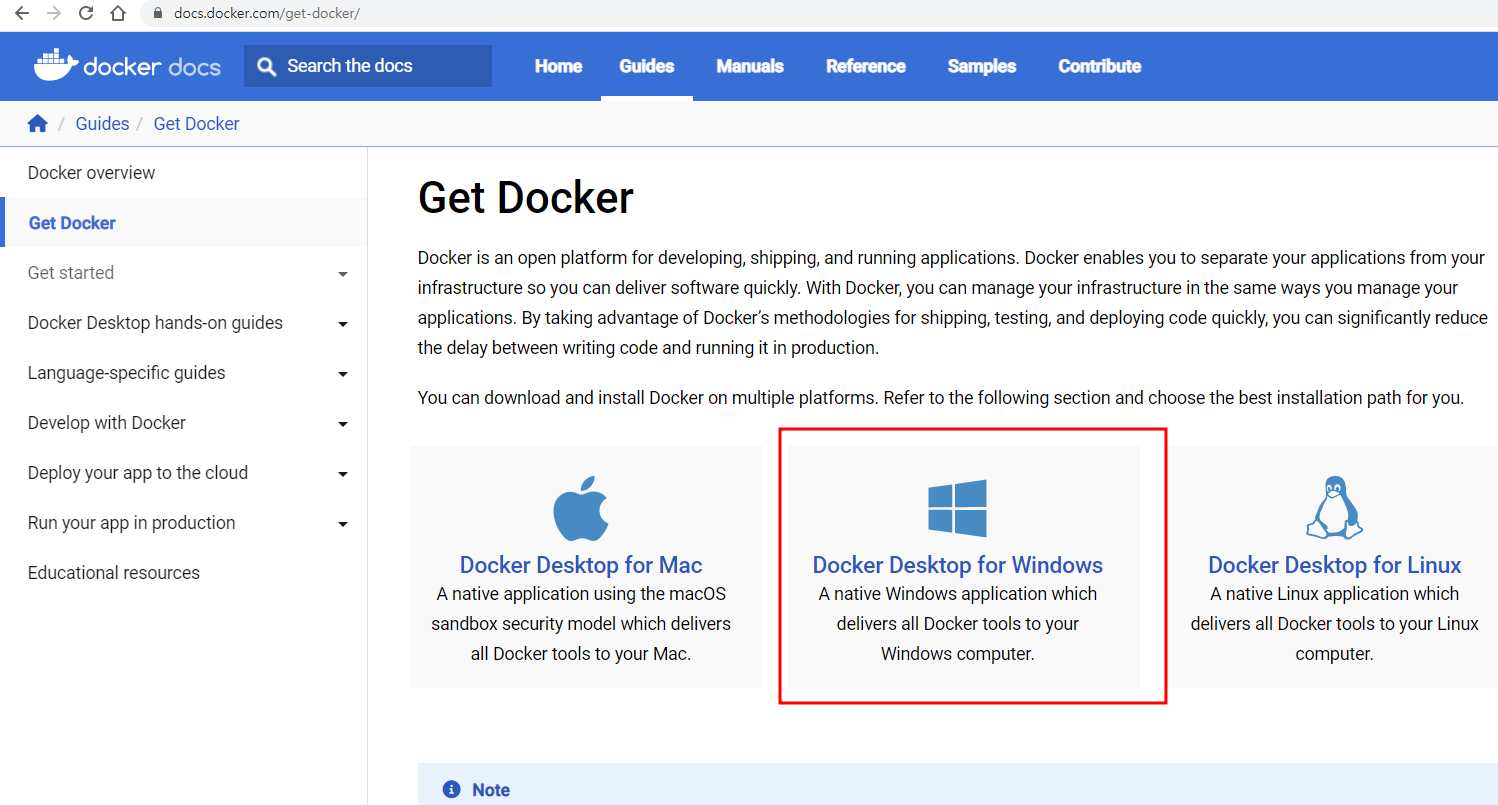This screenshot has width=1498, height=805.
Task: Click the Windows card description text
Action: coord(957,624)
